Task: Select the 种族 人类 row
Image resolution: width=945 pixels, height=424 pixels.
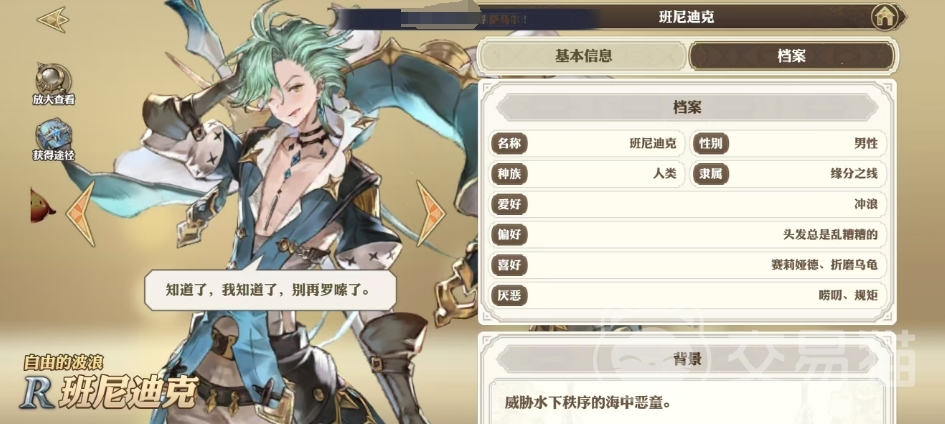Action: coord(588,174)
